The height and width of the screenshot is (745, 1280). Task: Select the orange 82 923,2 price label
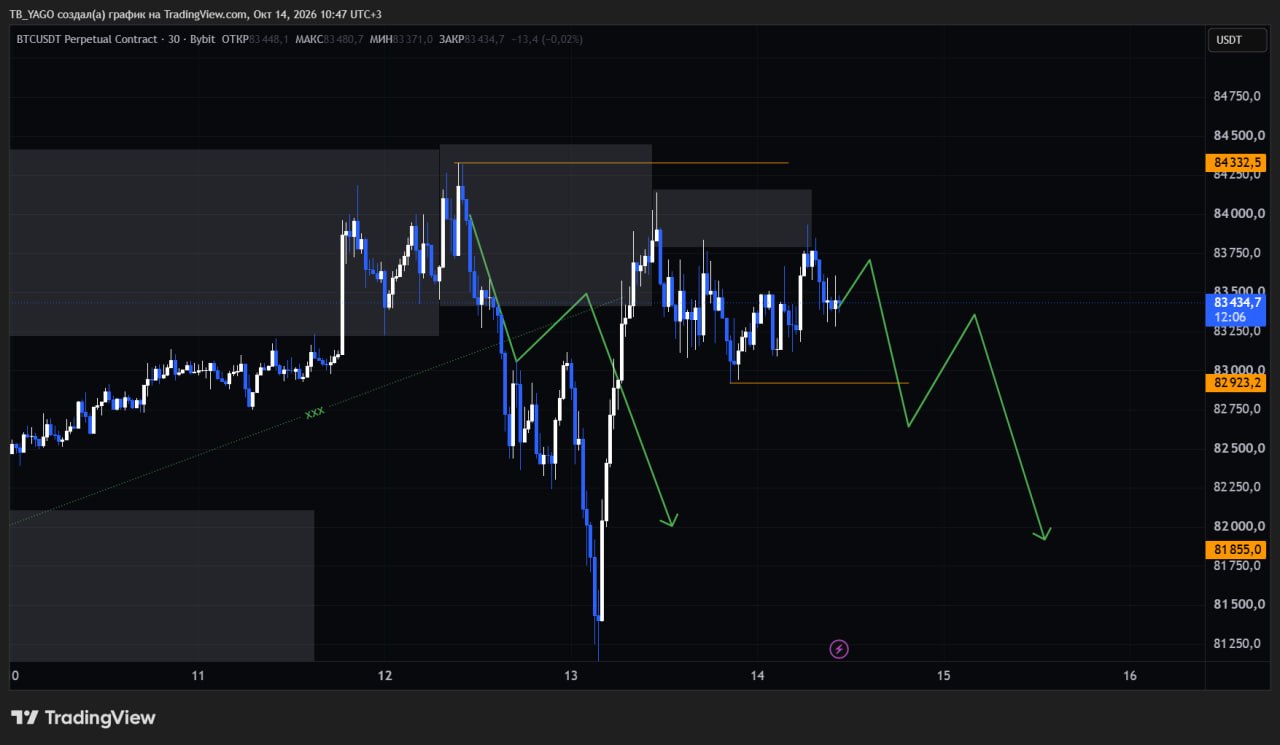(1236, 382)
